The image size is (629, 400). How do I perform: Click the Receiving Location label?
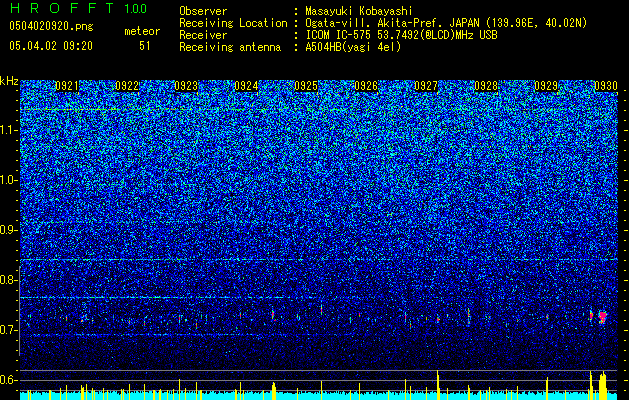pos(233,23)
